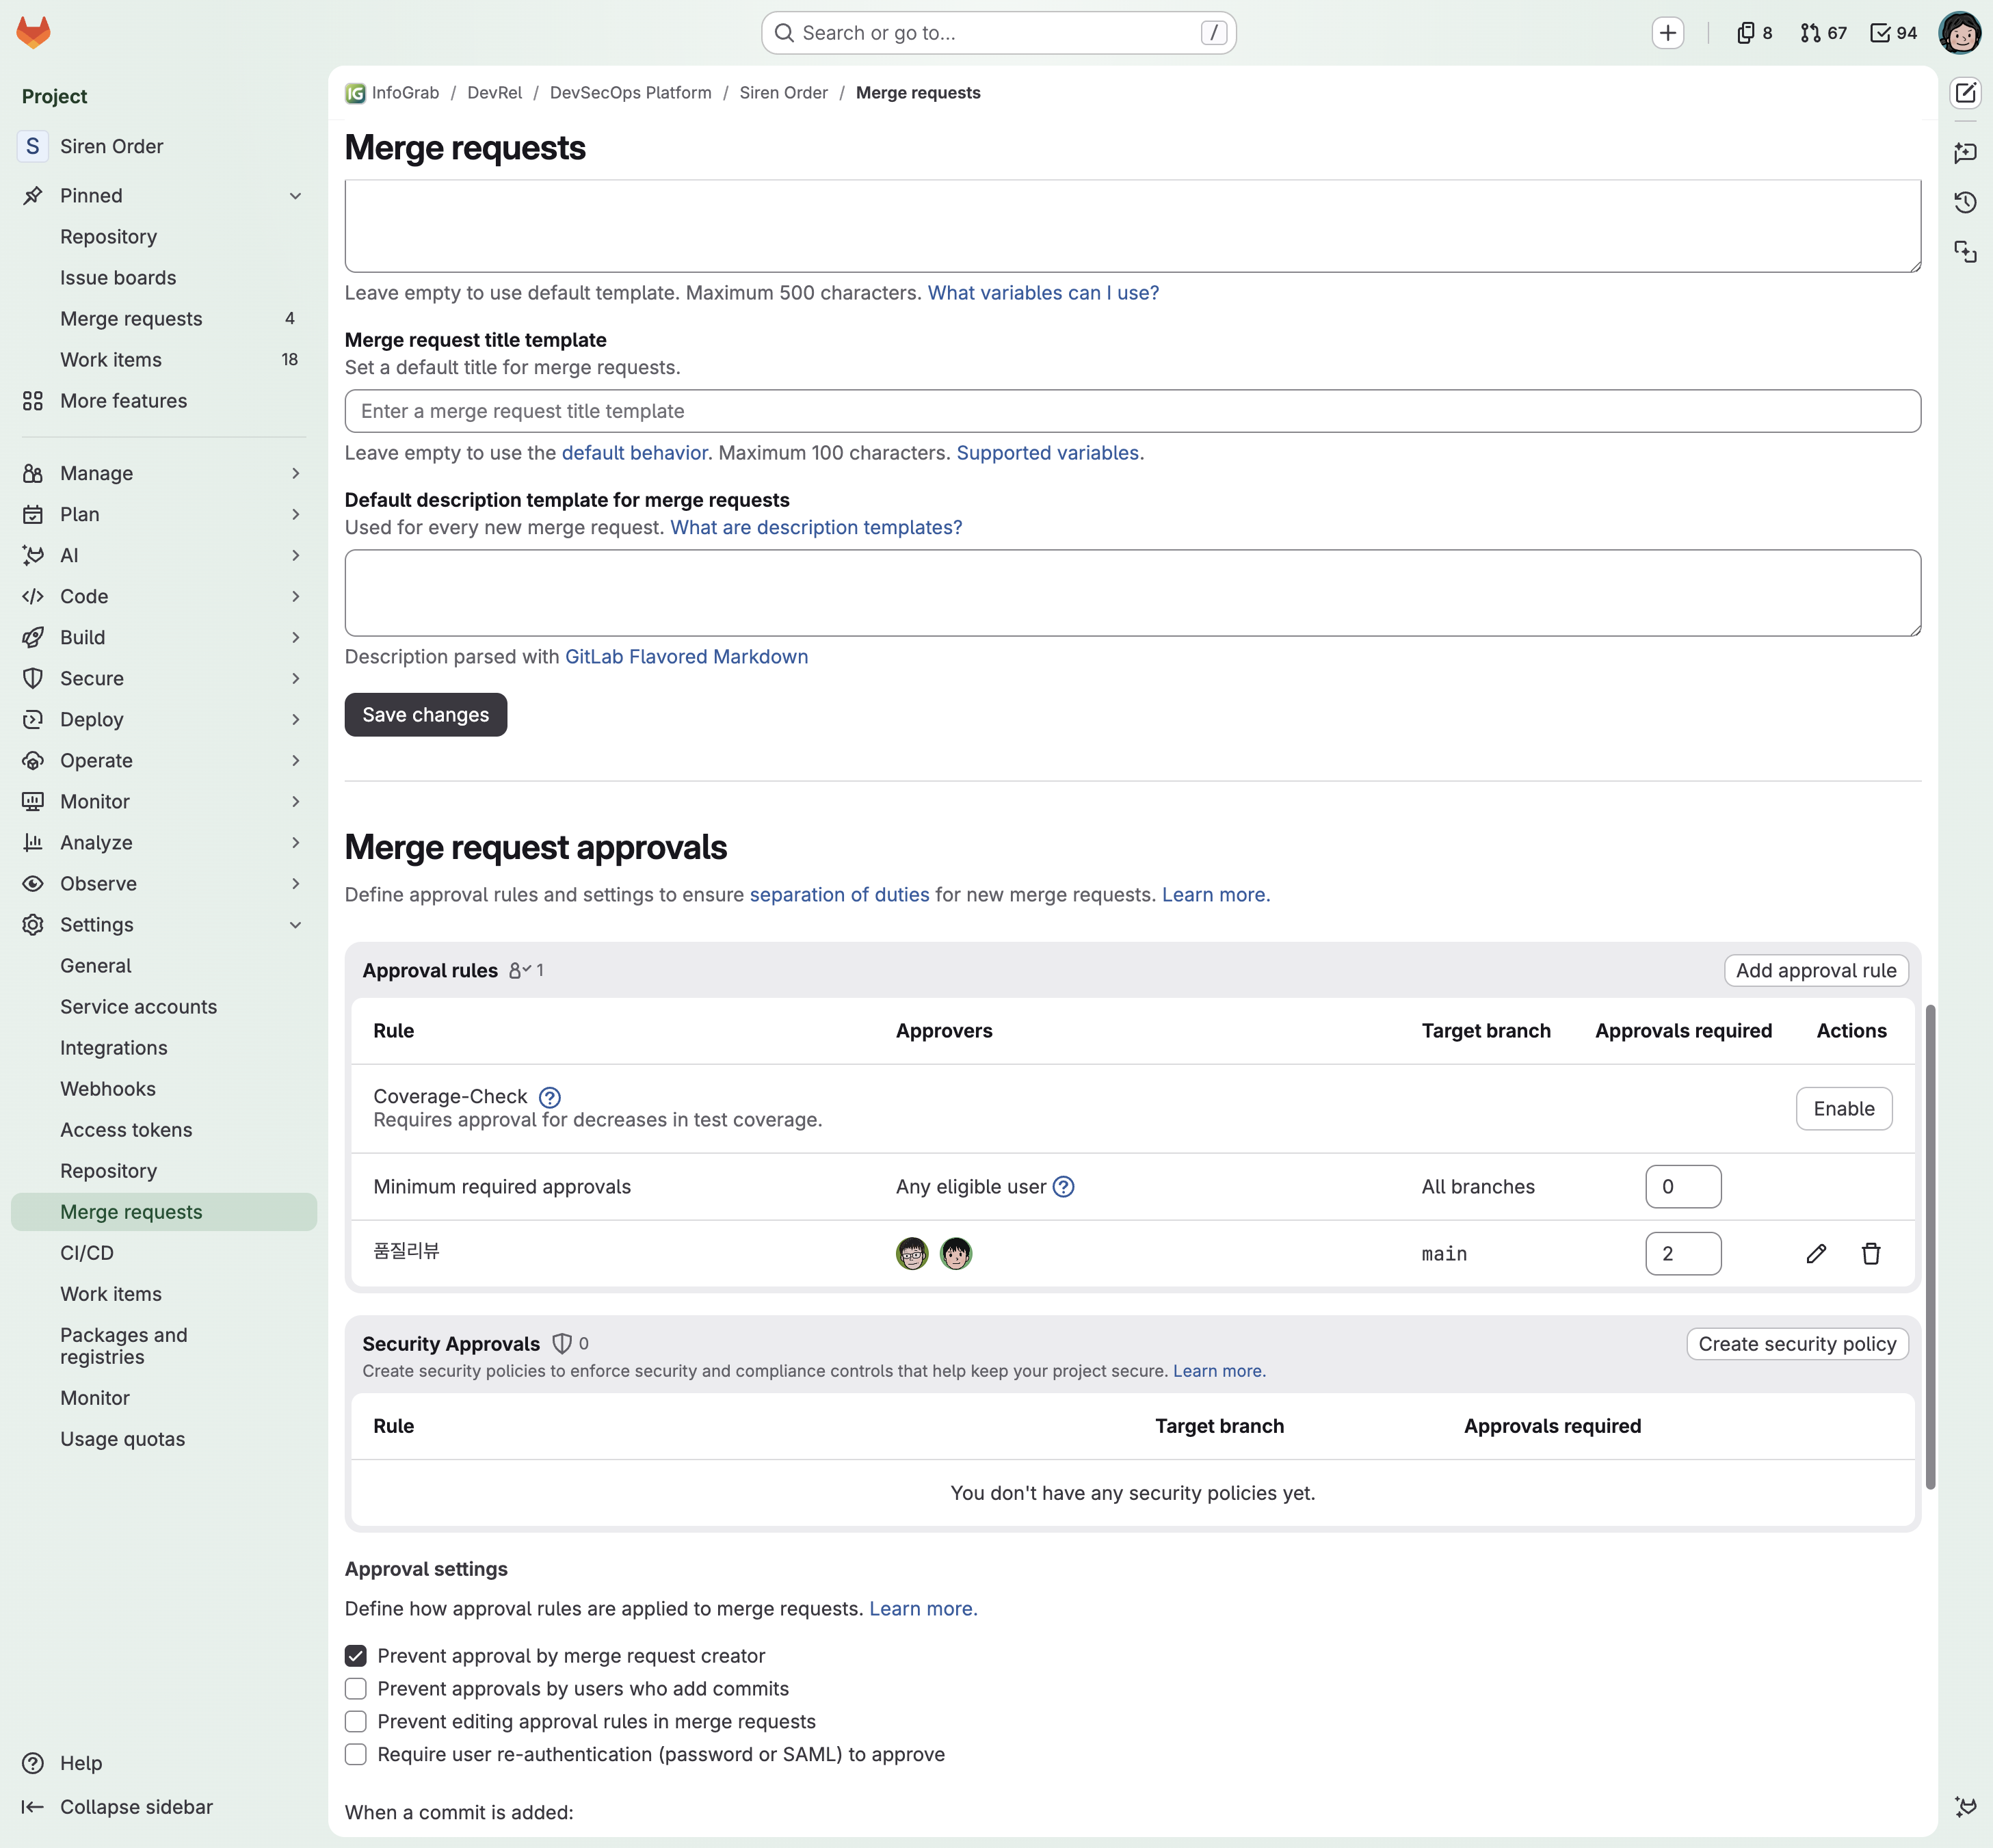Select the second approver avatar in 품질리뷰 row
The height and width of the screenshot is (1848, 1993).
click(x=956, y=1253)
